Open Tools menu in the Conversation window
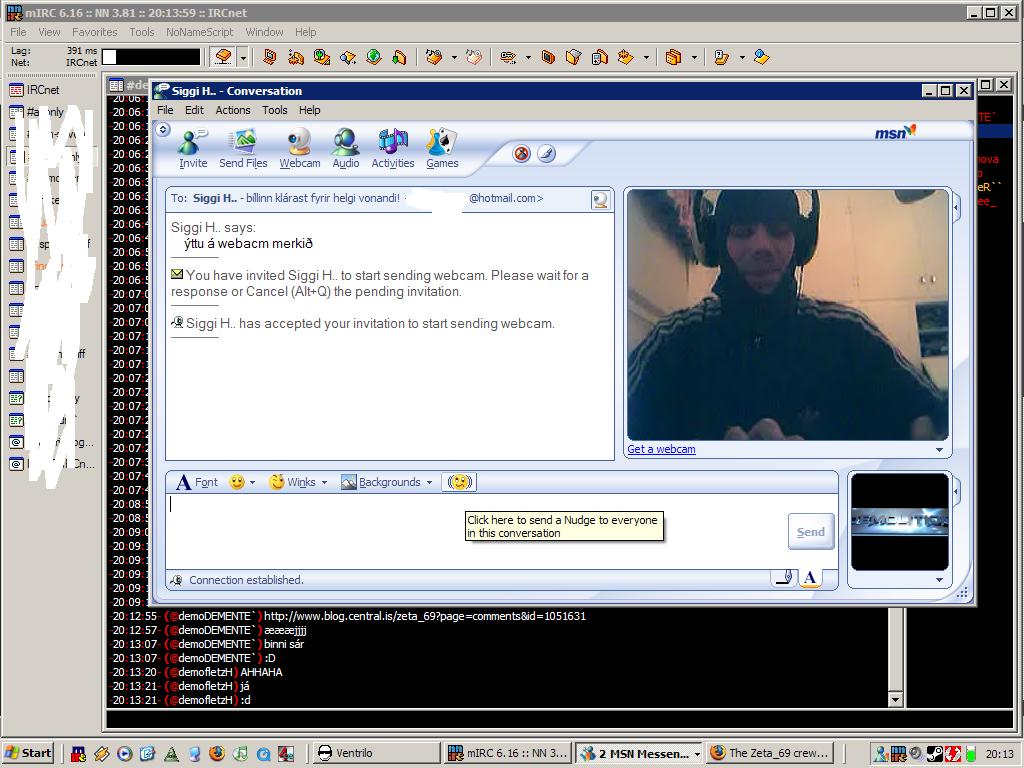Image resolution: width=1024 pixels, height=768 pixels. (275, 110)
